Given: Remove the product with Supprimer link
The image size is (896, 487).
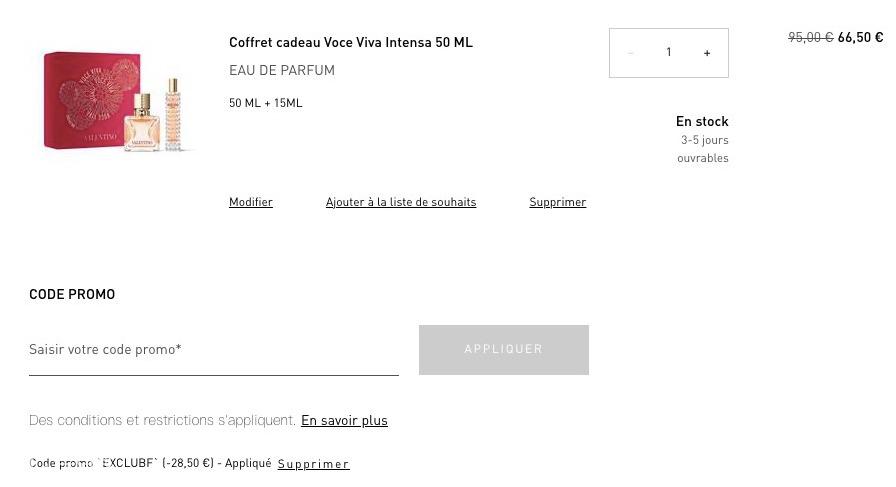Looking at the screenshot, I should click(x=558, y=202).
